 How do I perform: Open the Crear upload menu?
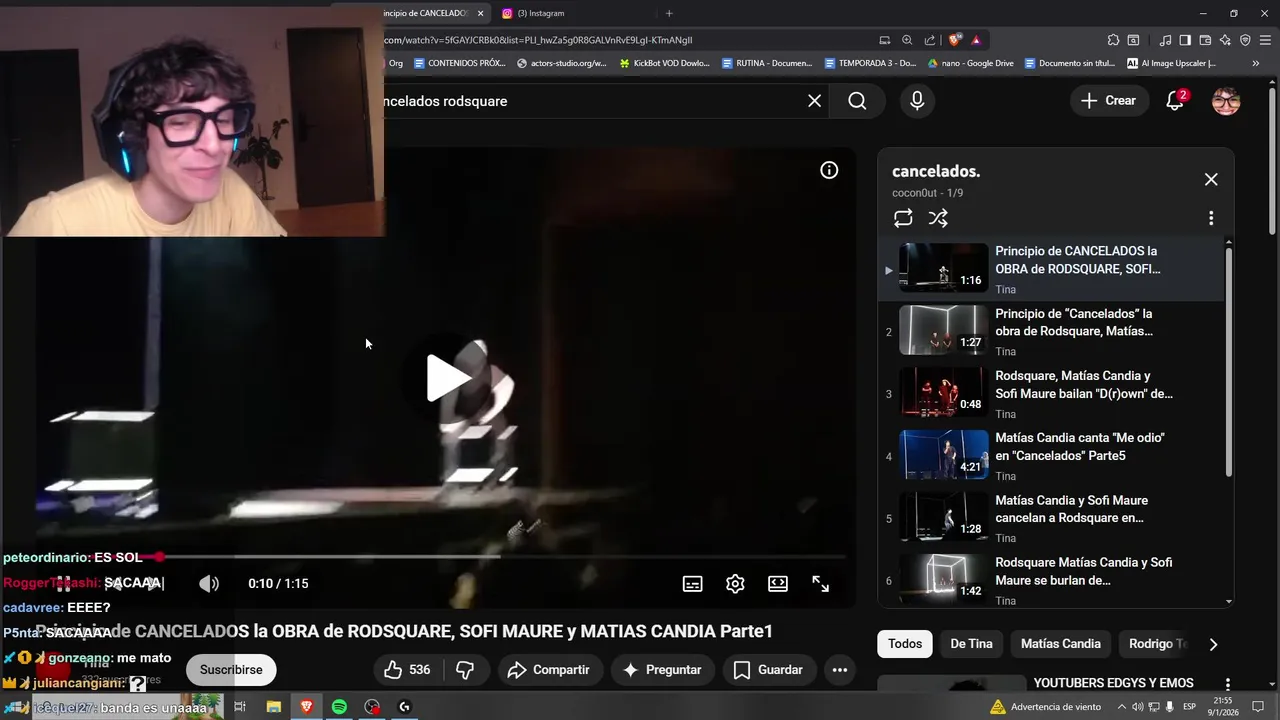click(1108, 101)
